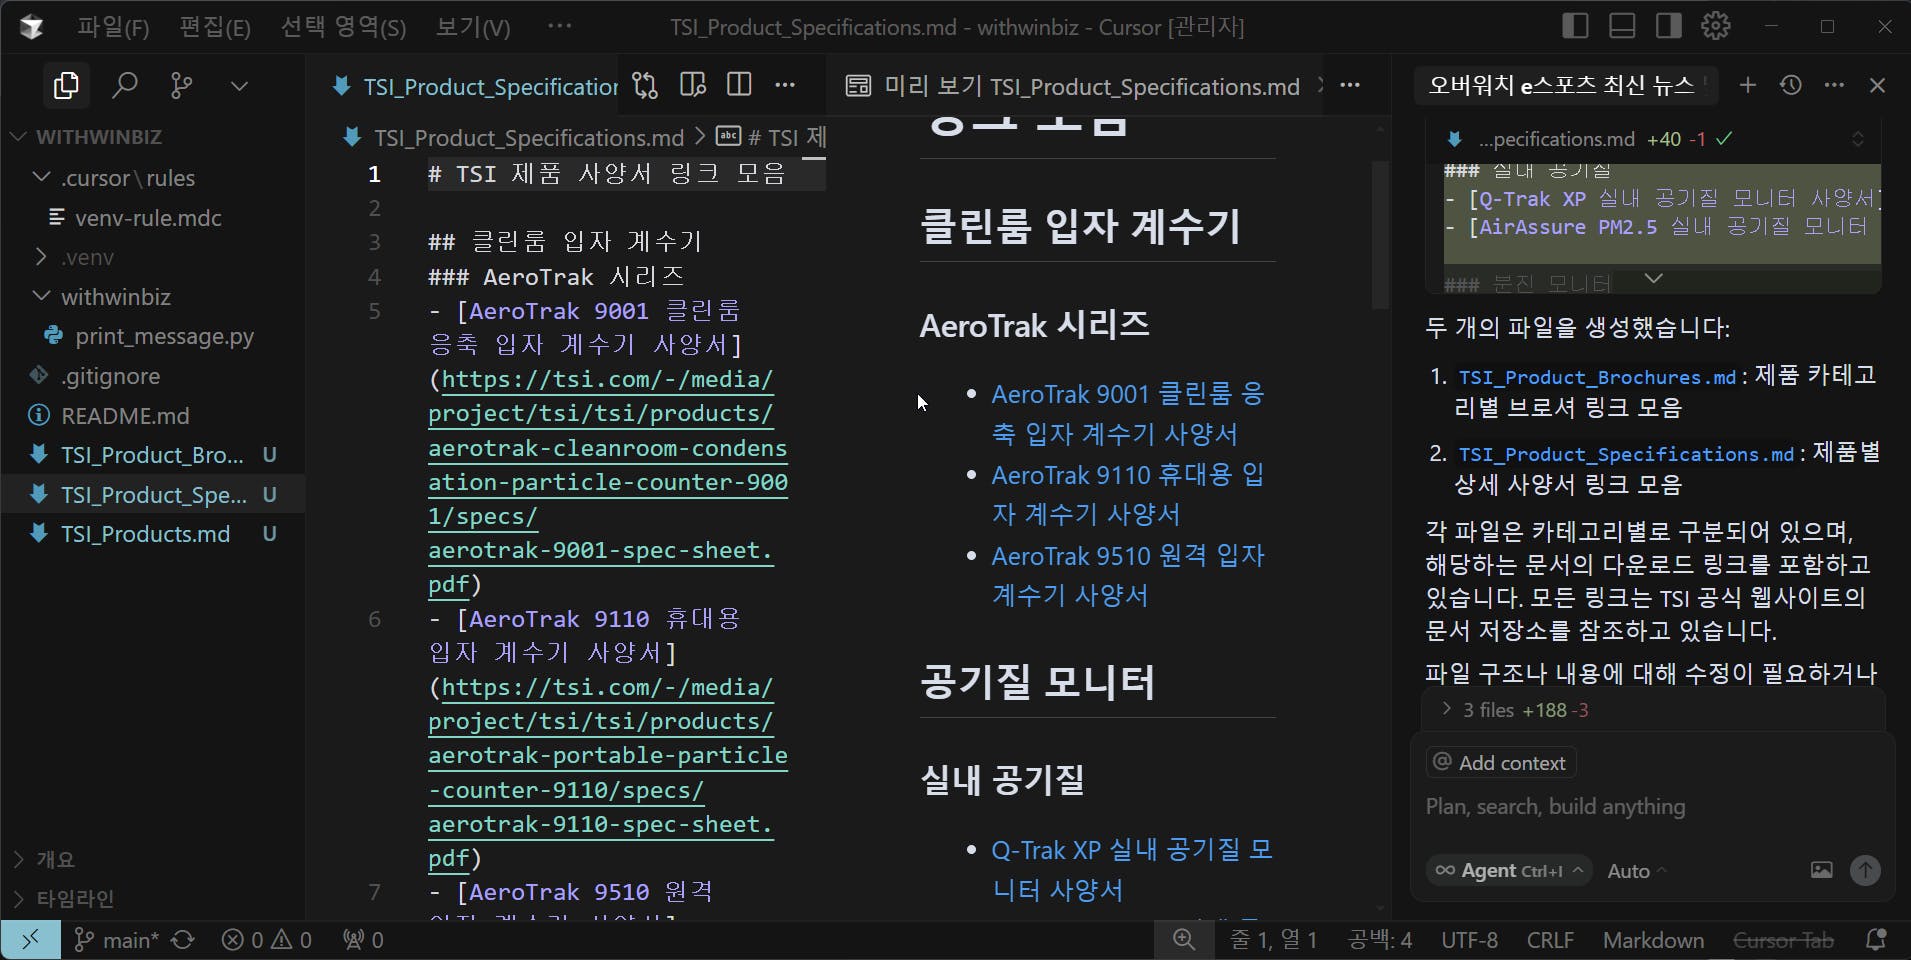The image size is (1911, 960).
Task: Open the 파일(F) menu
Action: tap(113, 27)
